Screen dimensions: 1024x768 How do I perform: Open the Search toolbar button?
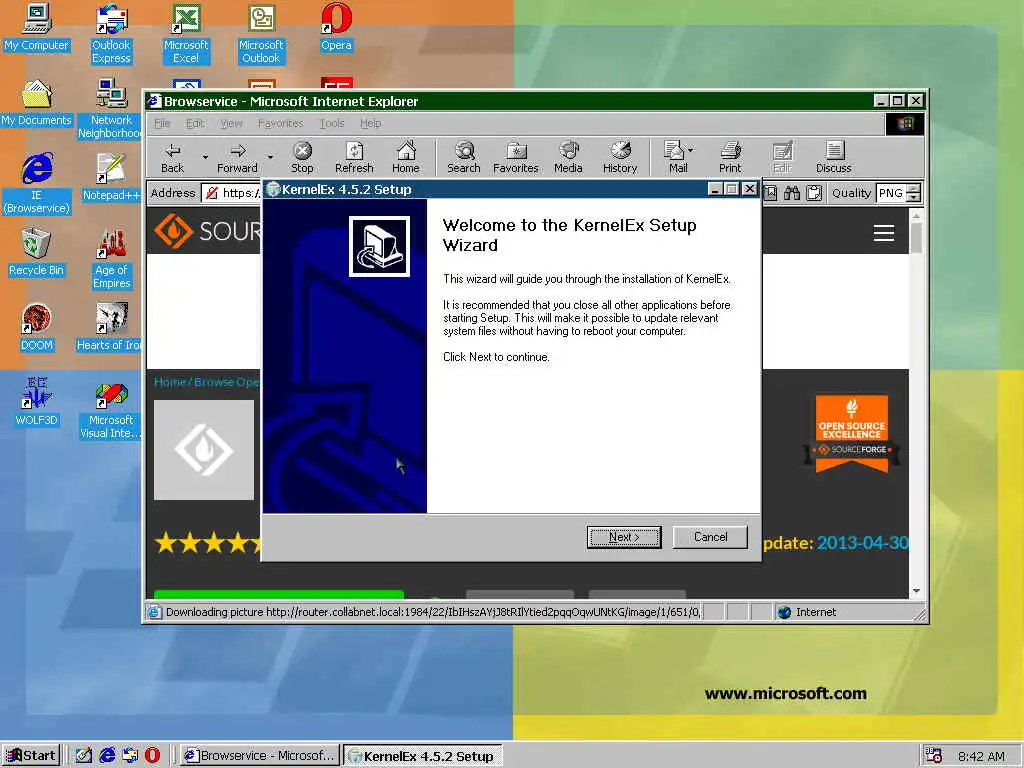point(464,157)
